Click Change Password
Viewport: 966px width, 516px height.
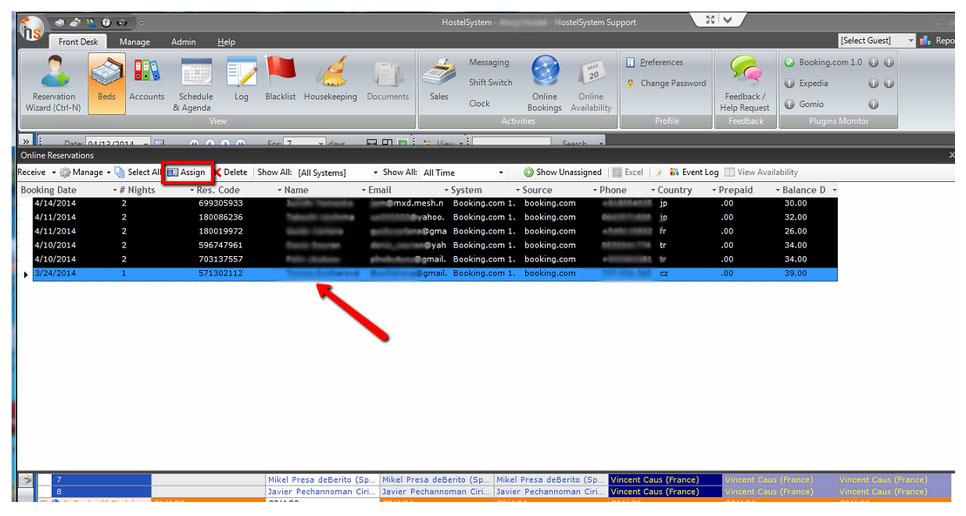point(666,83)
